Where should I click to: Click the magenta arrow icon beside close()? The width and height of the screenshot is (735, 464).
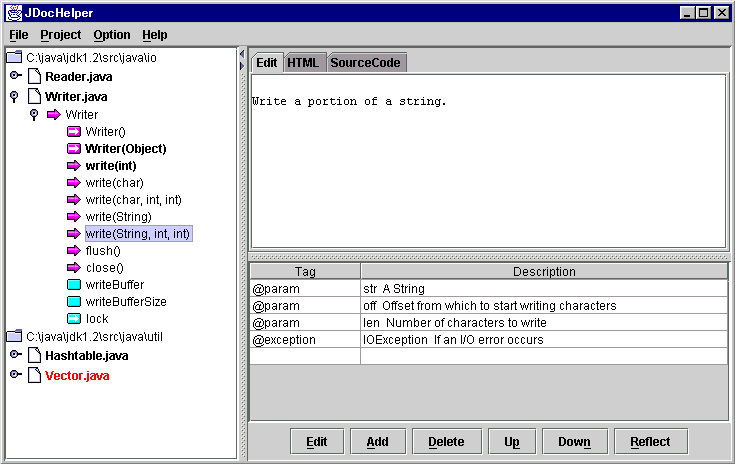pyautogui.click(x=74, y=268)
